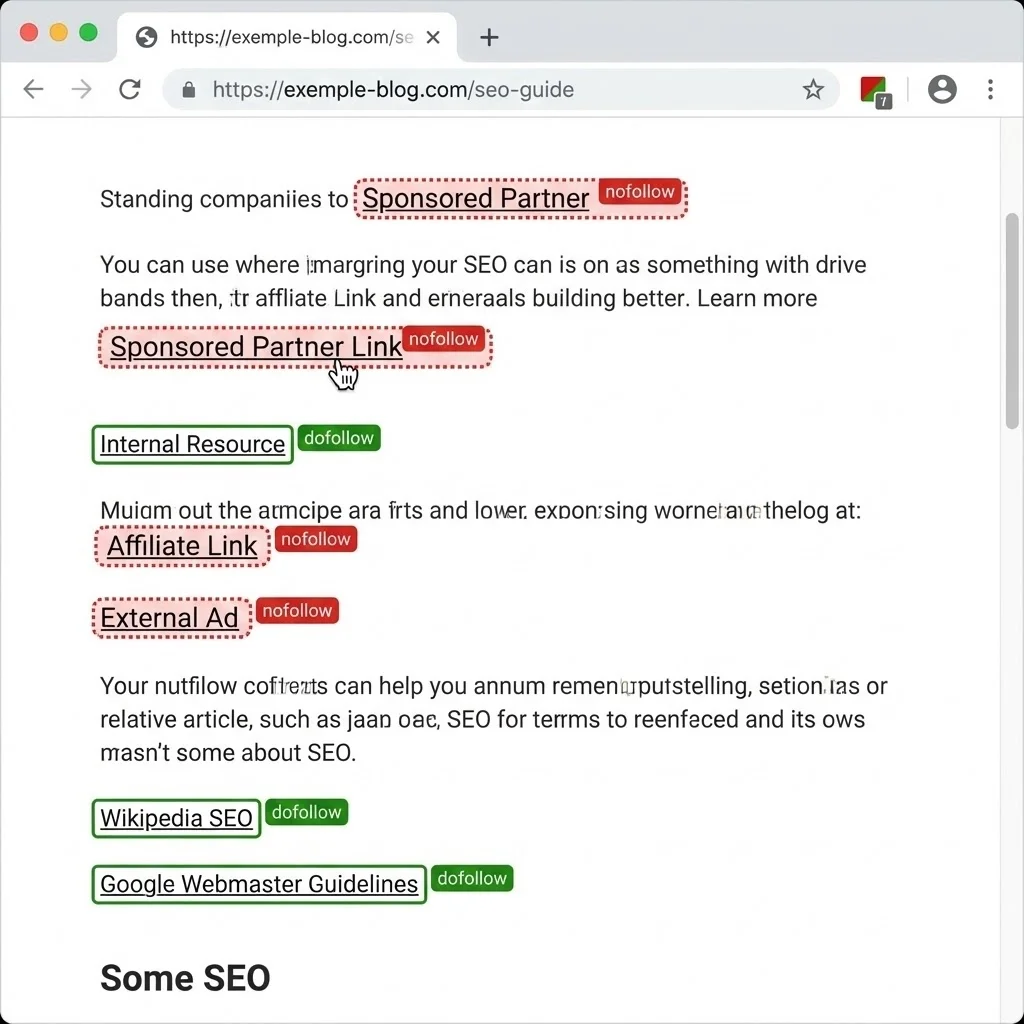
Task: Click the Sponsored Partner Link under the paragraph
Action: (x=255, y=347)
